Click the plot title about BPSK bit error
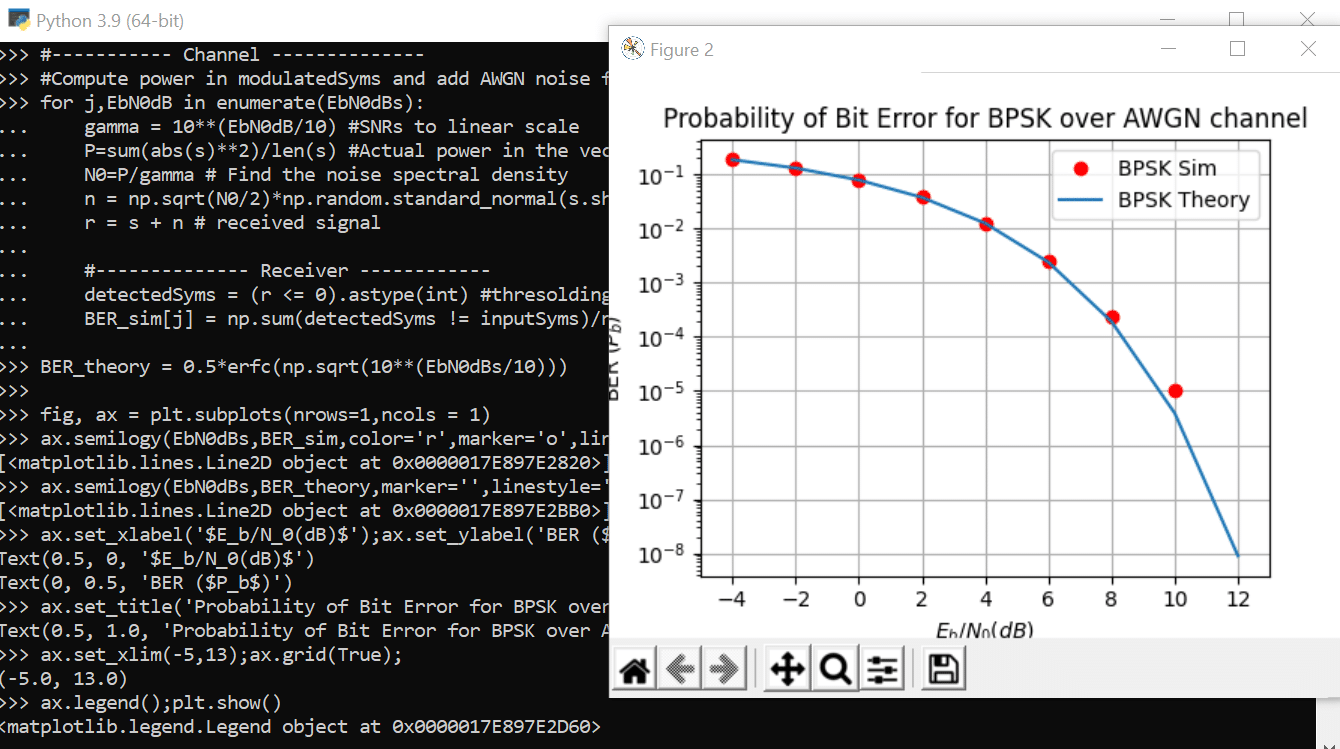 (x=985, y=118)
